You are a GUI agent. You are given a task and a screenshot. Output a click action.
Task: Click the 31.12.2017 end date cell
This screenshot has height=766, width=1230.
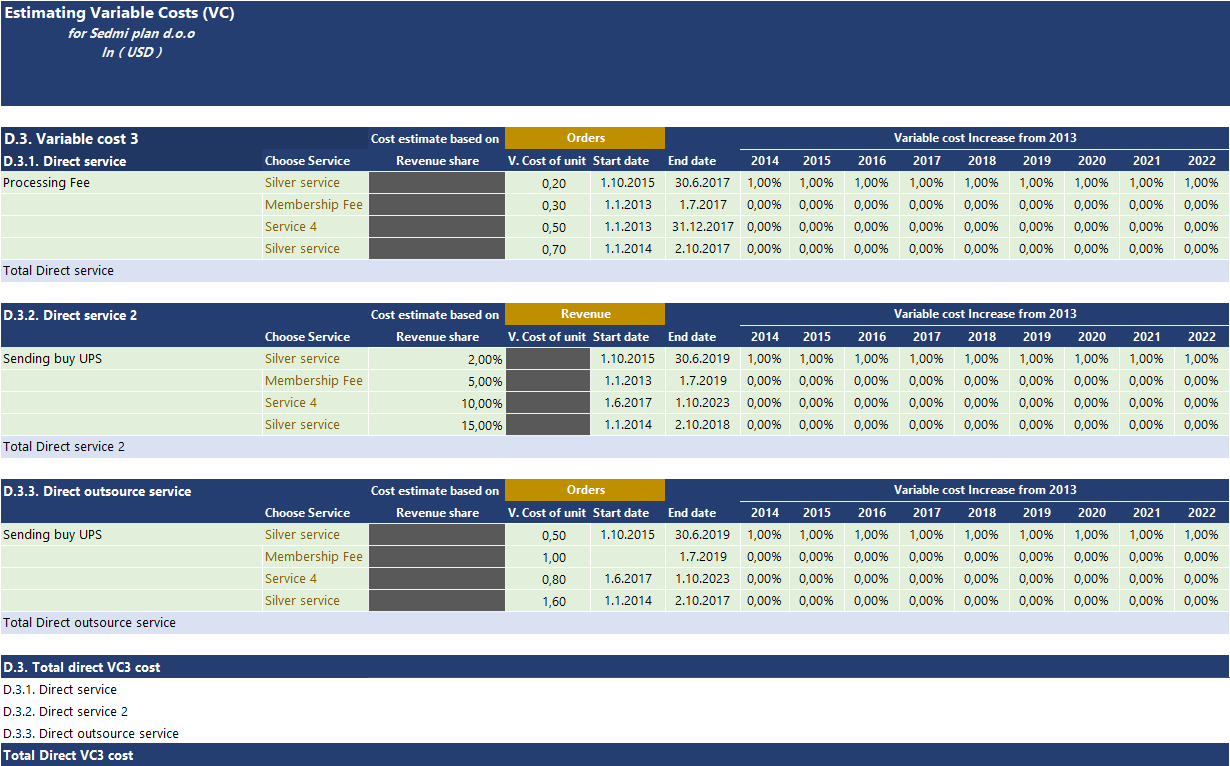click(702, 227)
